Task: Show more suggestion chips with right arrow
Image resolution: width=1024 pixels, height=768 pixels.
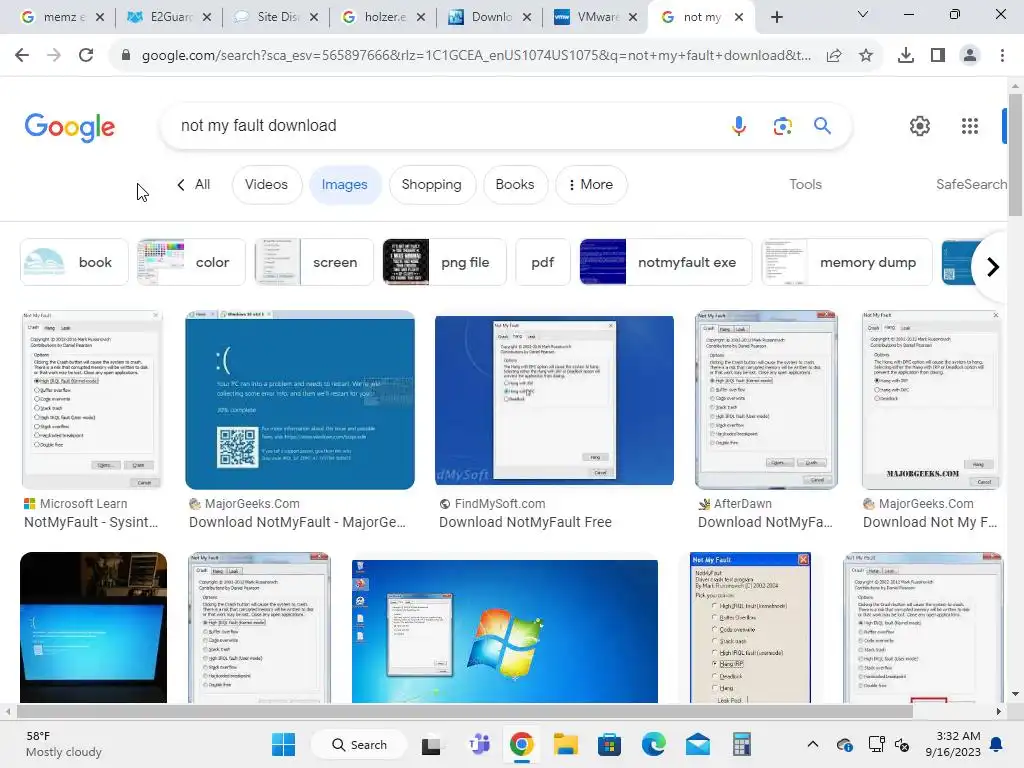Action: (x=992, y=266)
